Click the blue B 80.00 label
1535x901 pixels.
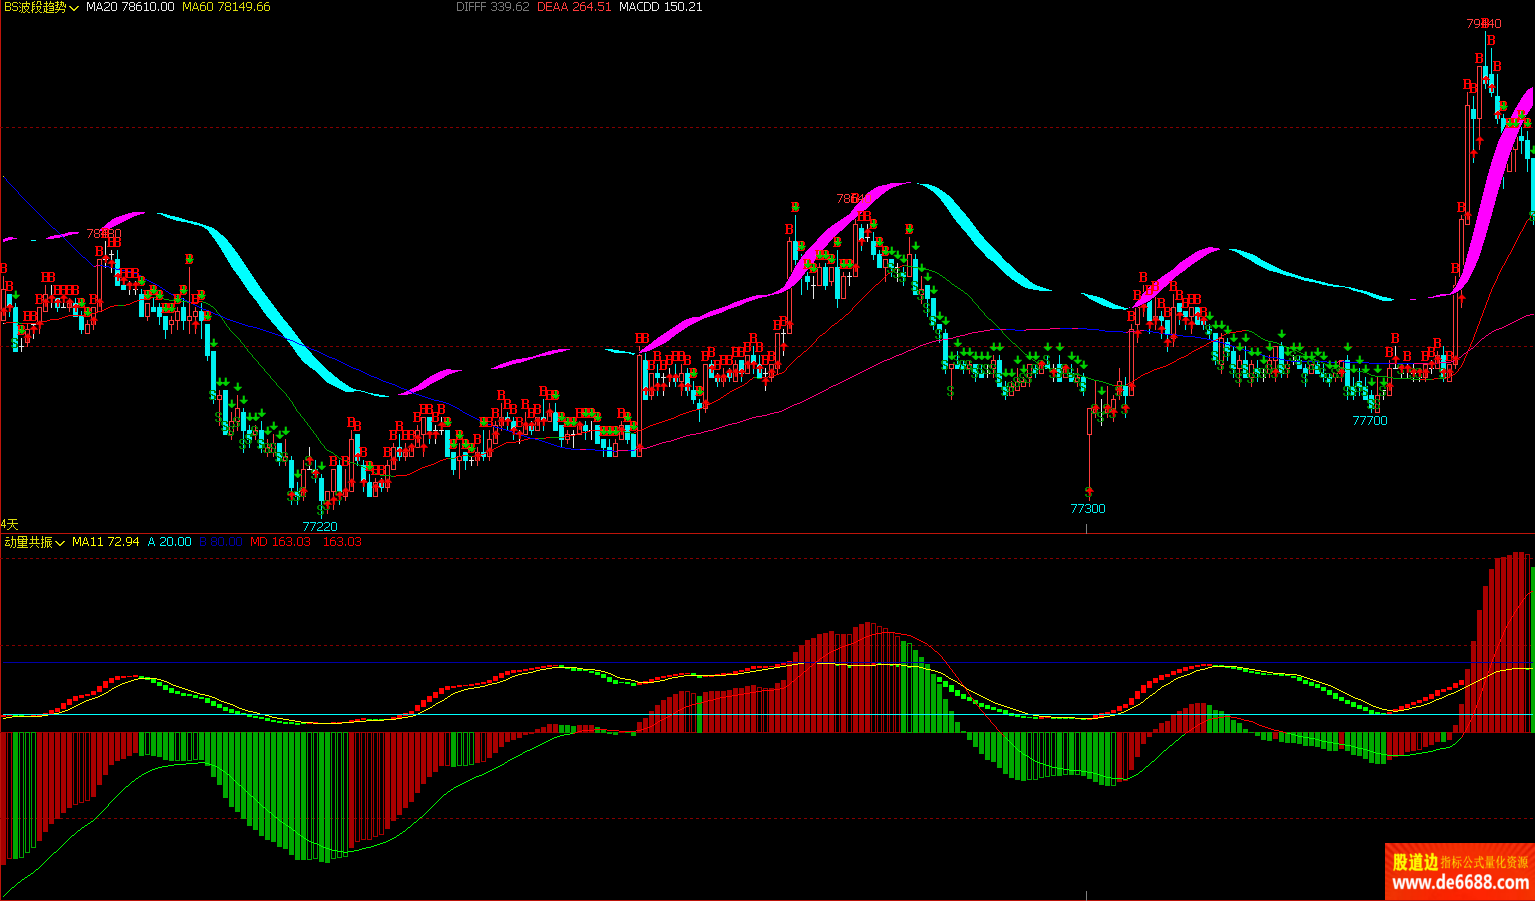point(220,542)
